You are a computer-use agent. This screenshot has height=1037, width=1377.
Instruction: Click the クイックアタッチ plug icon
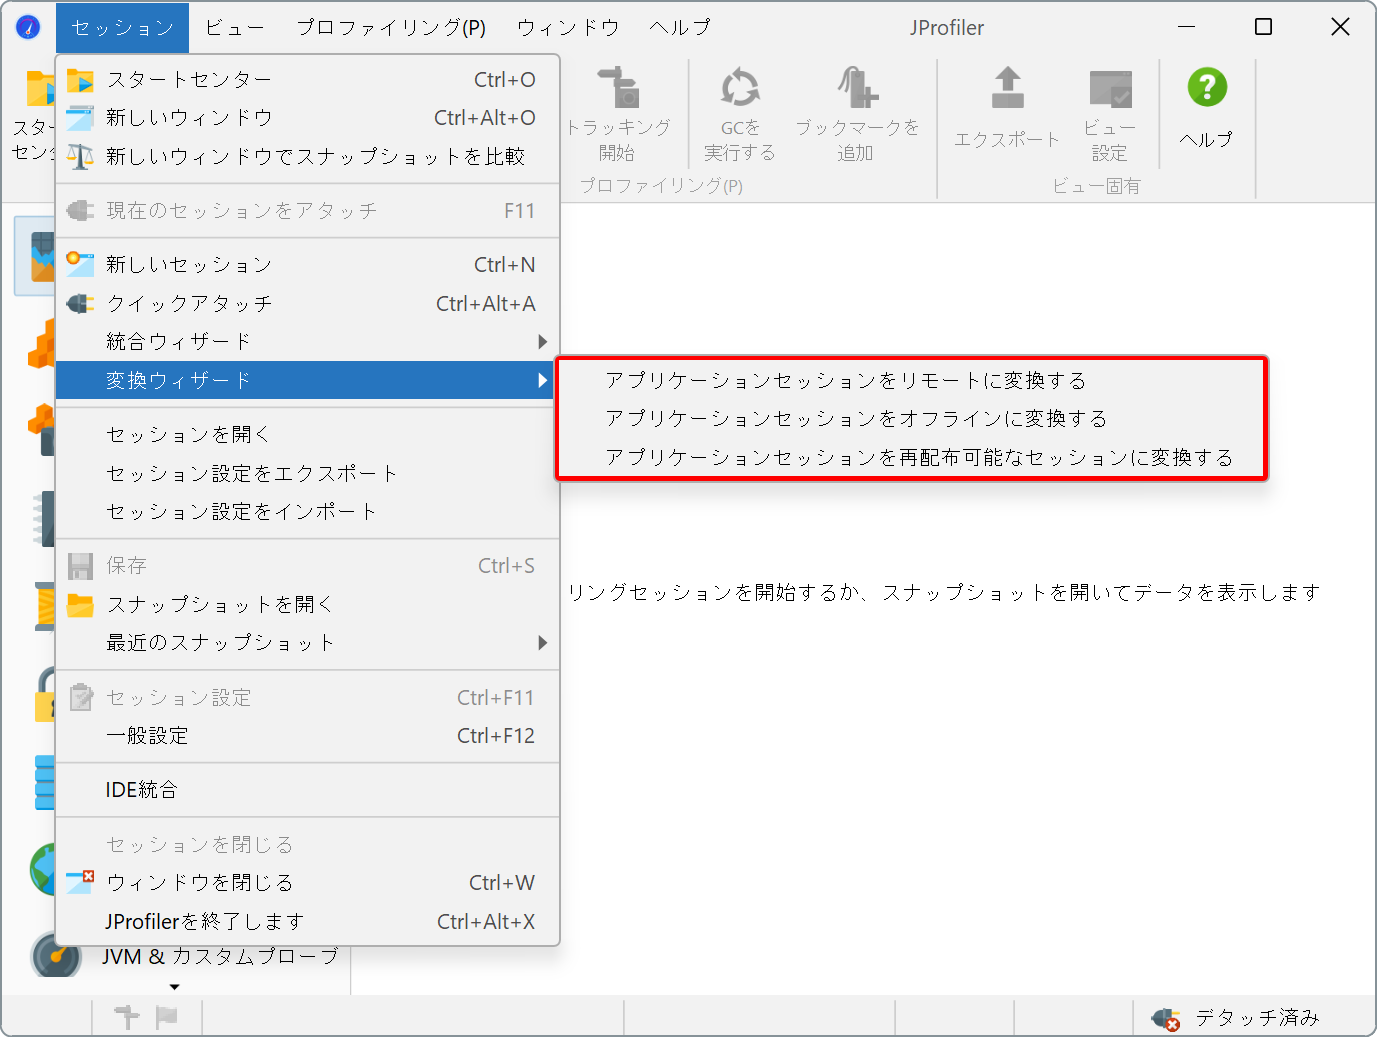coord(80,303)
